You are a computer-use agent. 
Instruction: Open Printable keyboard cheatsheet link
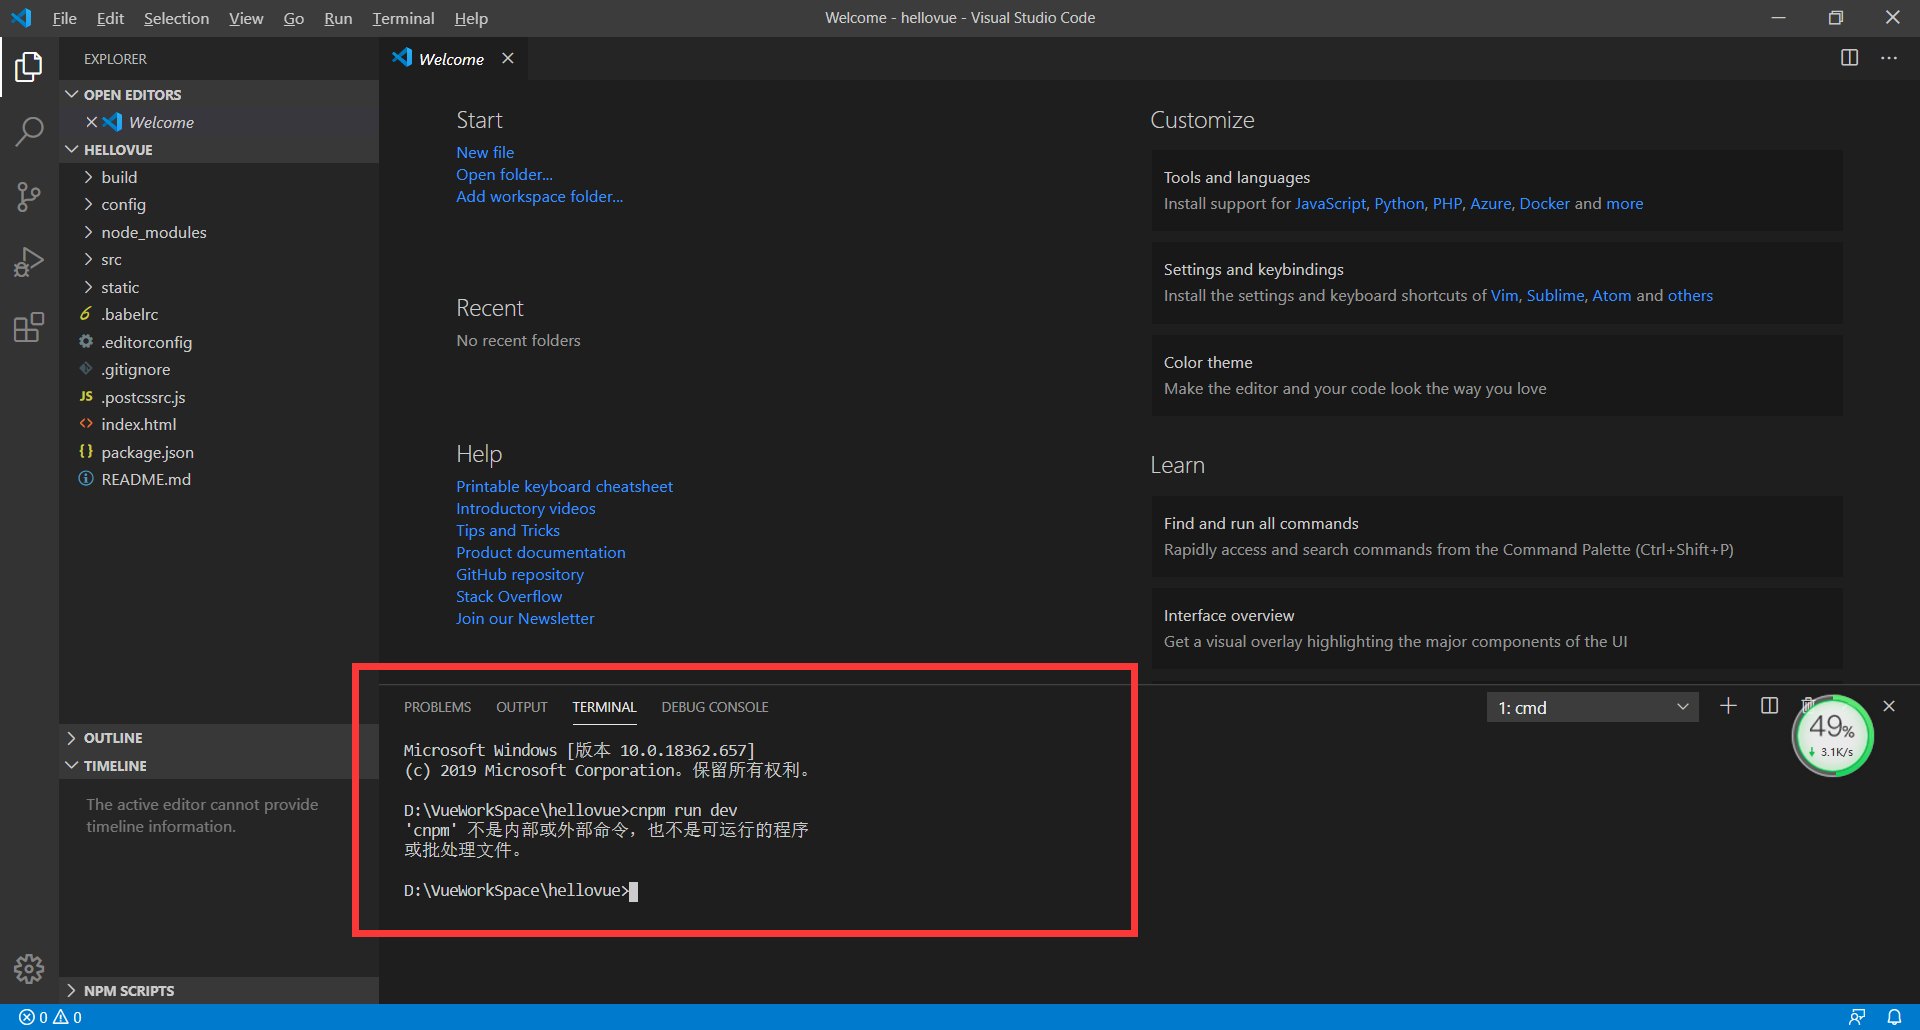[x=564, y=486]
